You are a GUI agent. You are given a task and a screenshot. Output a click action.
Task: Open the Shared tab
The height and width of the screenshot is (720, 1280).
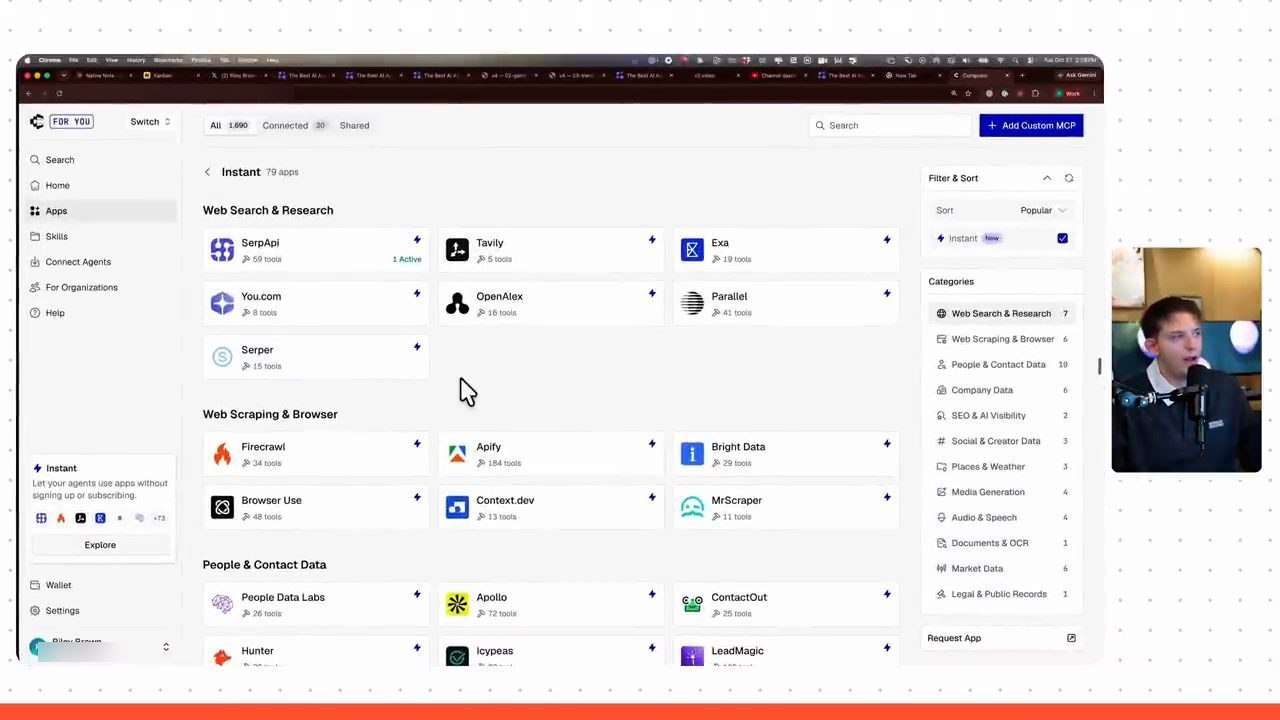tap(354, 126)
